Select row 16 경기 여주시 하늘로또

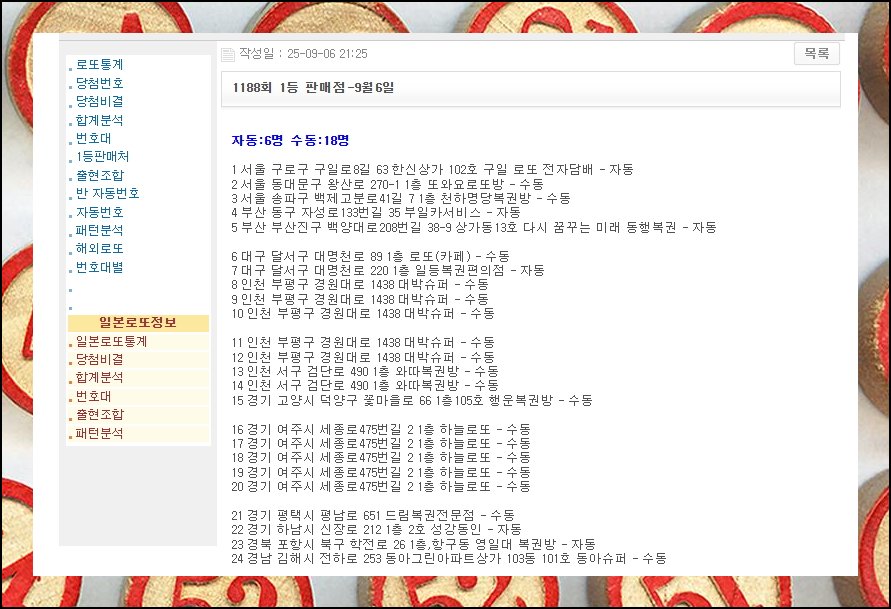381,429
